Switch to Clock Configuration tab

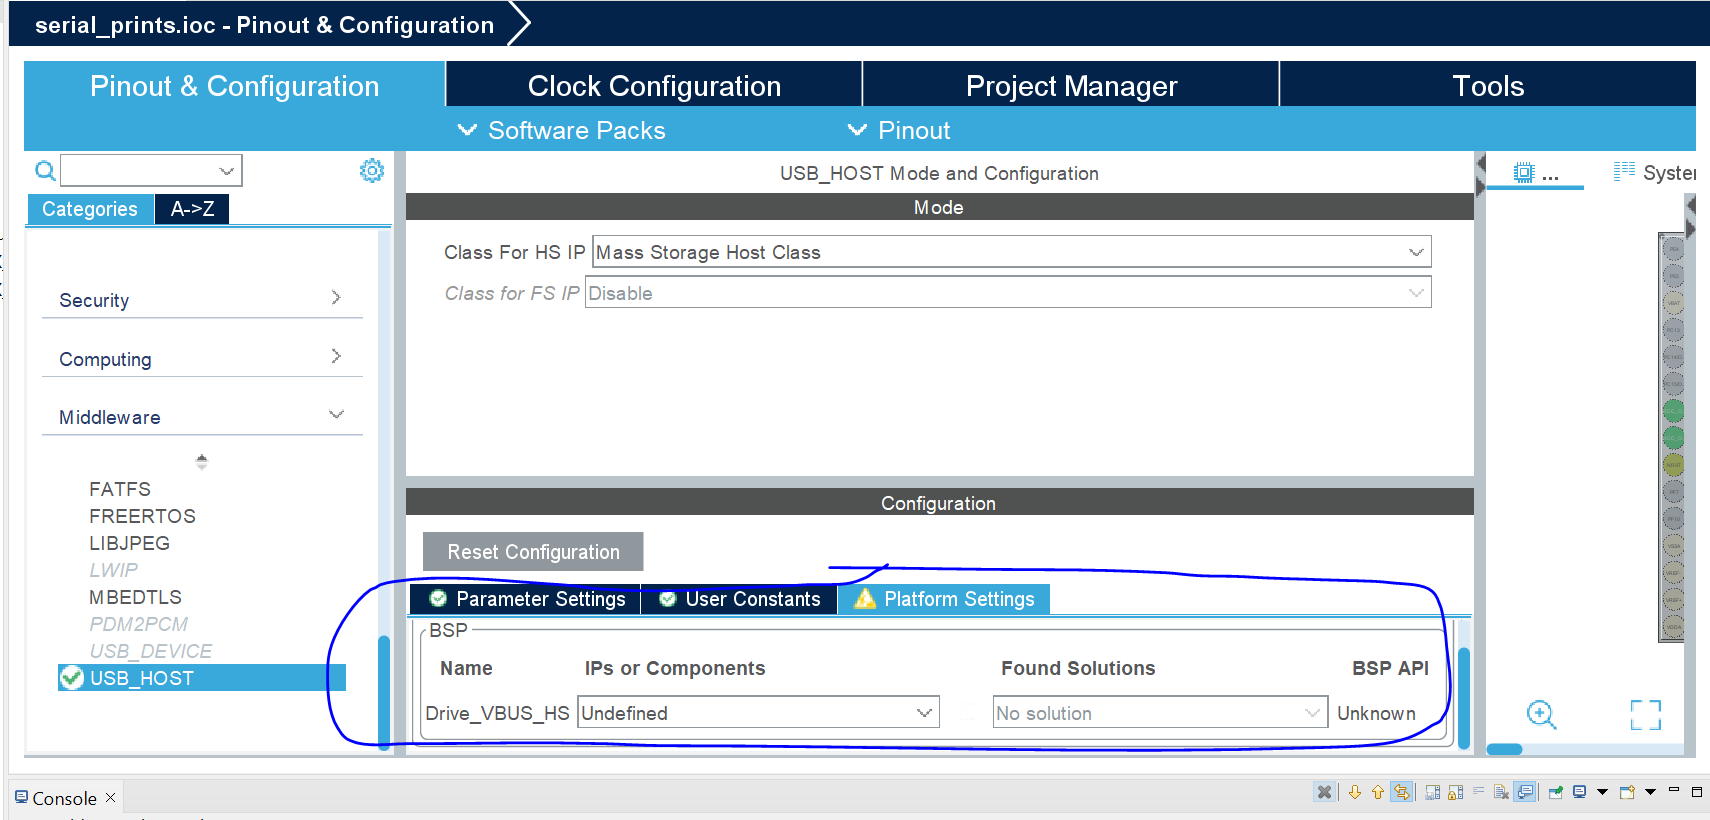(654, 86)
